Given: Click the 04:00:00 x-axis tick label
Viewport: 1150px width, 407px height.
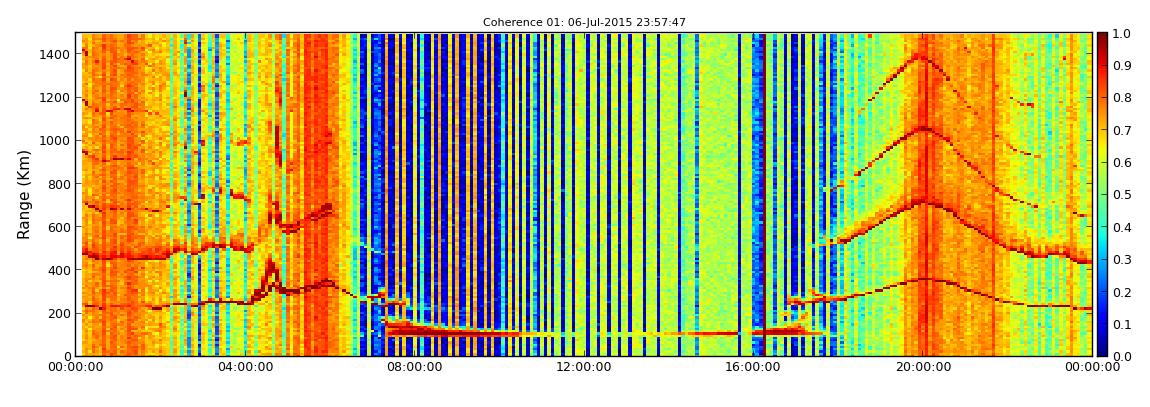Looking at the screenshot, I should pyautogui.click(x=243, y=367).
